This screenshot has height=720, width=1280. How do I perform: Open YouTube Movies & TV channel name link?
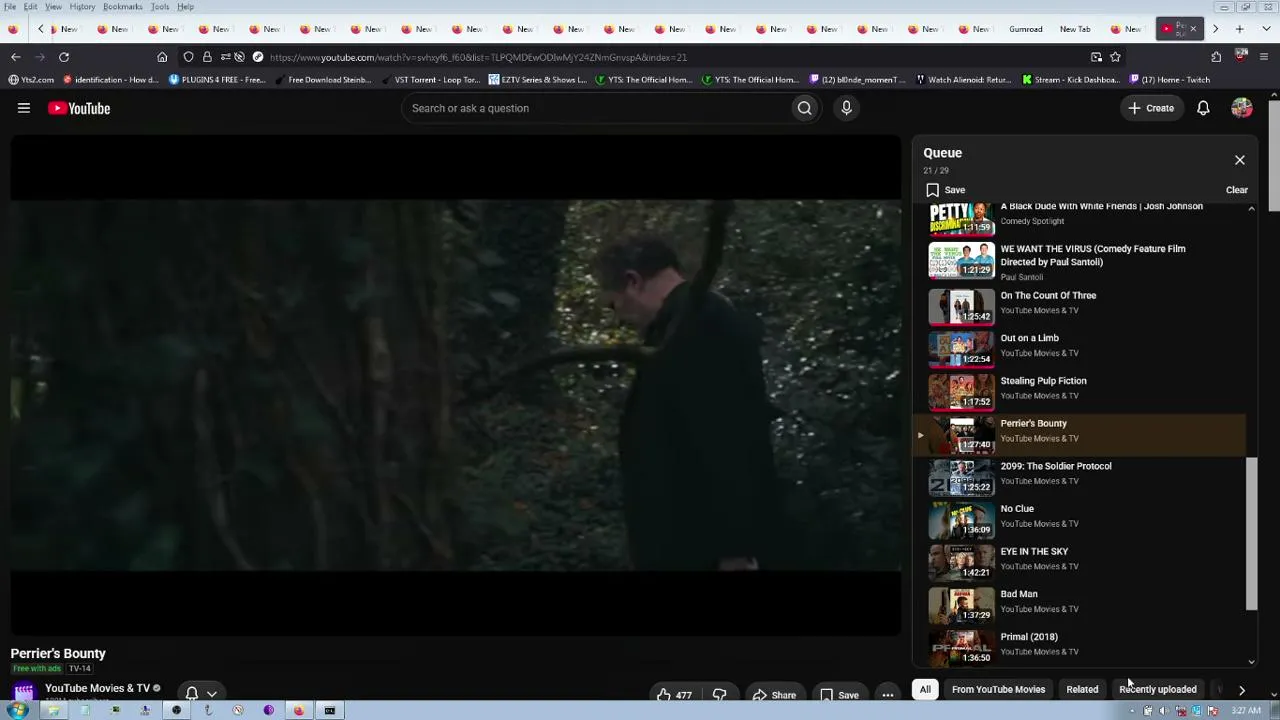point(97,688)
